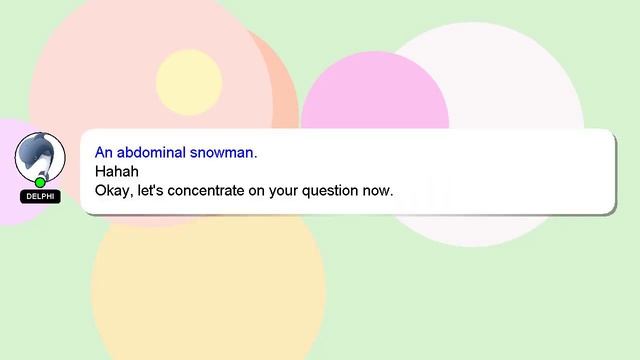Select the 'Hahah' message line
This screenshot has height=360, width=640.
click(117, 171)
